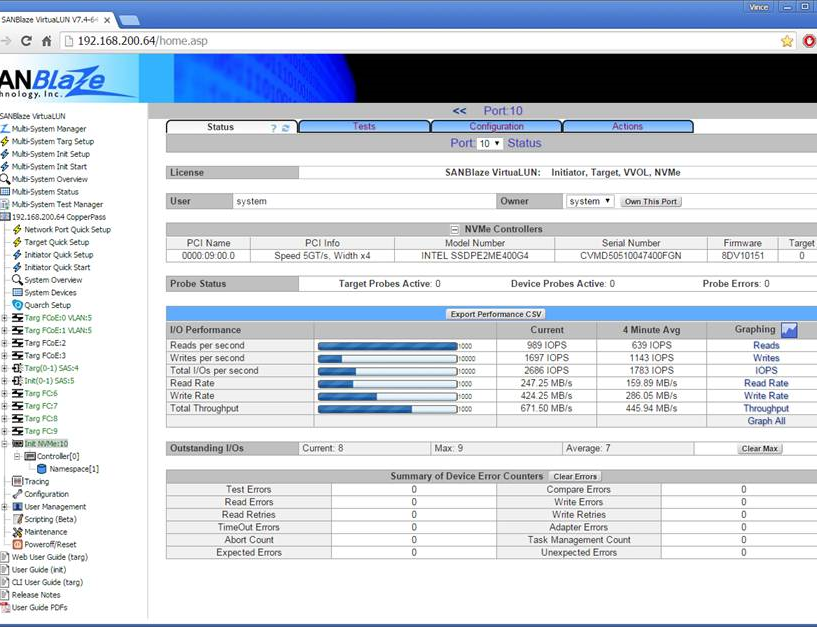
Task: Click the Tracing icon in sidebar
Action: point(17,481)
